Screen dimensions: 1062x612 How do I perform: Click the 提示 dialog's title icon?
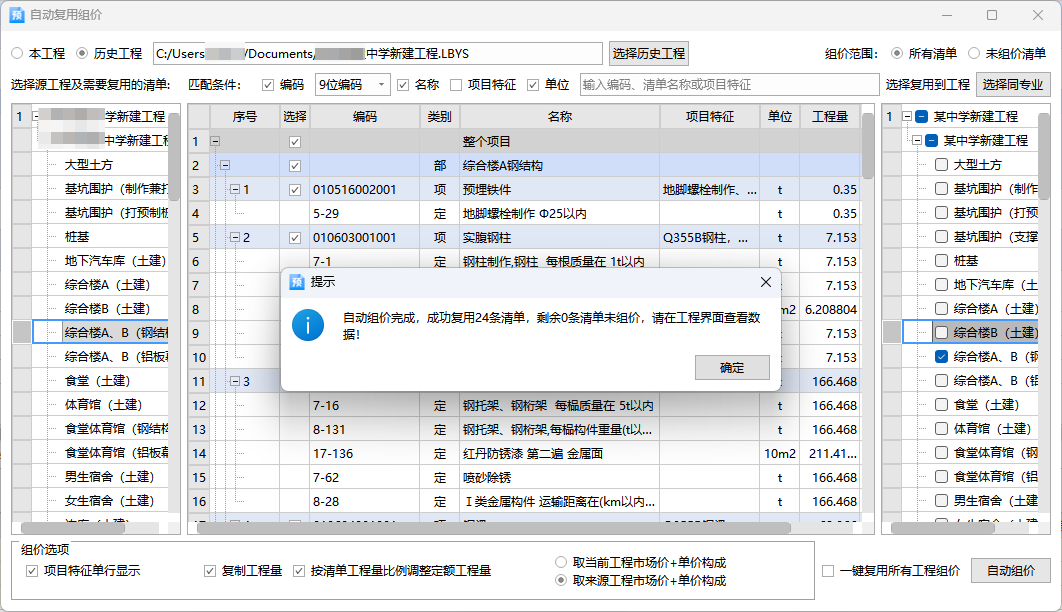pos(296,282)
